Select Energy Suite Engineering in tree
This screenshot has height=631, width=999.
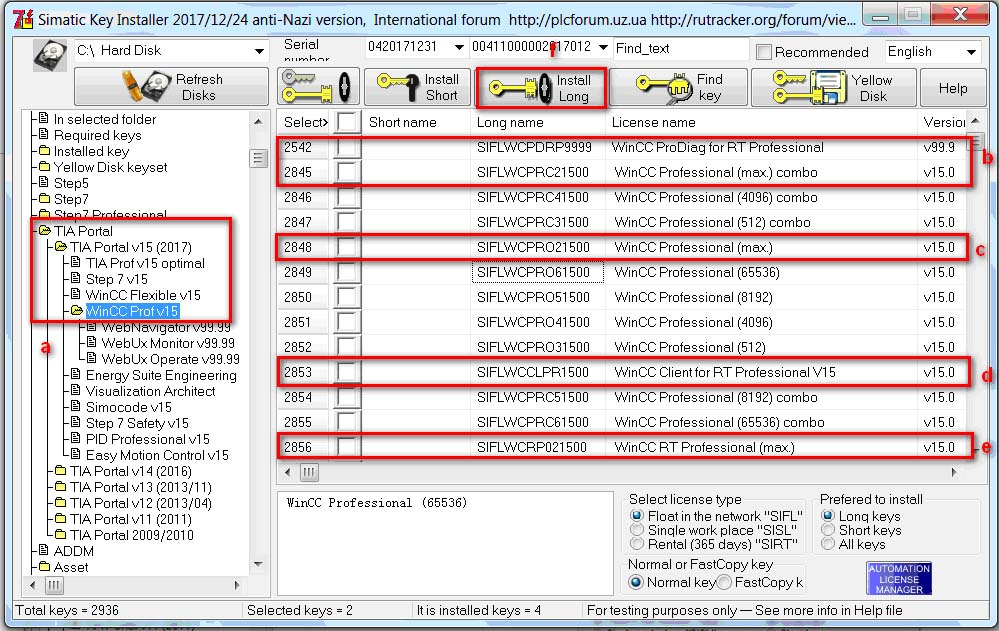click(x=161, y=375)
